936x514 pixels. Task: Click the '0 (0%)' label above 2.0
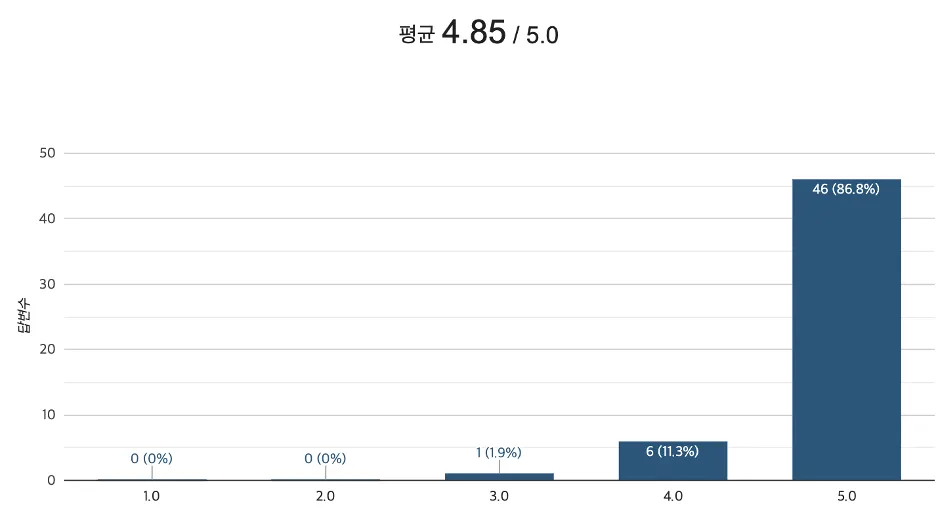(325, 459)
